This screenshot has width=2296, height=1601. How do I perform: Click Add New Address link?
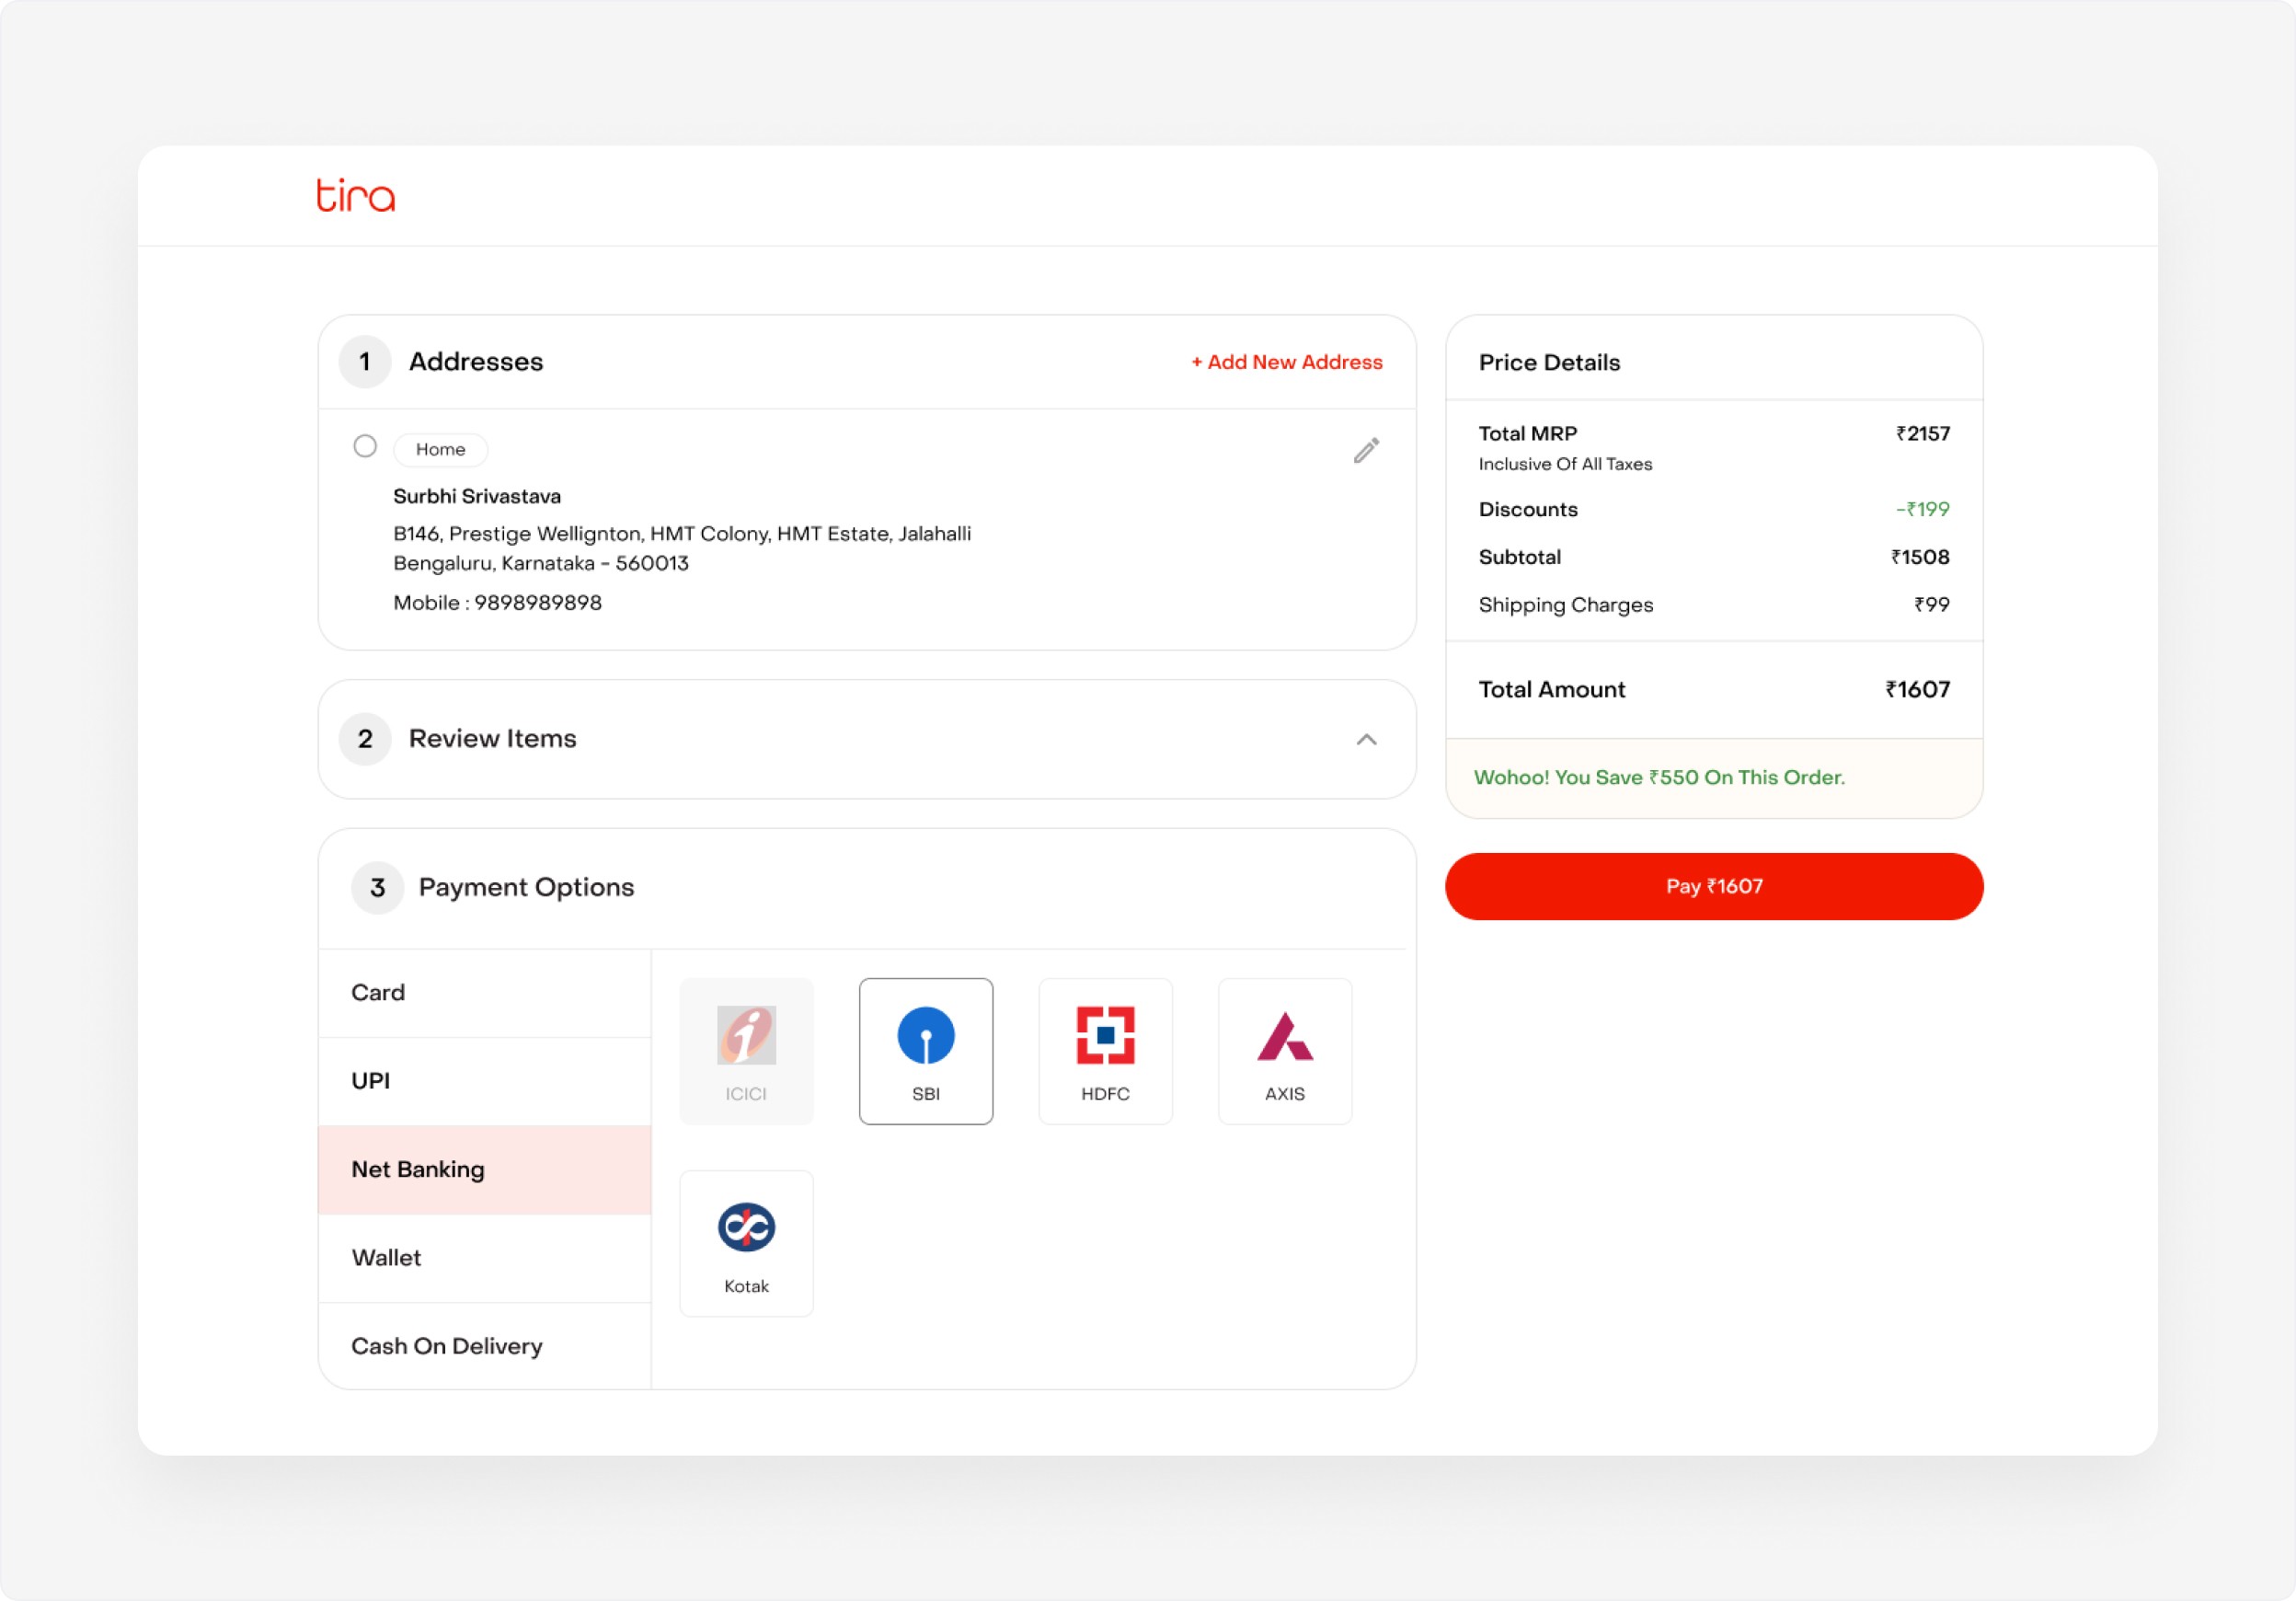pos(1286,362)
